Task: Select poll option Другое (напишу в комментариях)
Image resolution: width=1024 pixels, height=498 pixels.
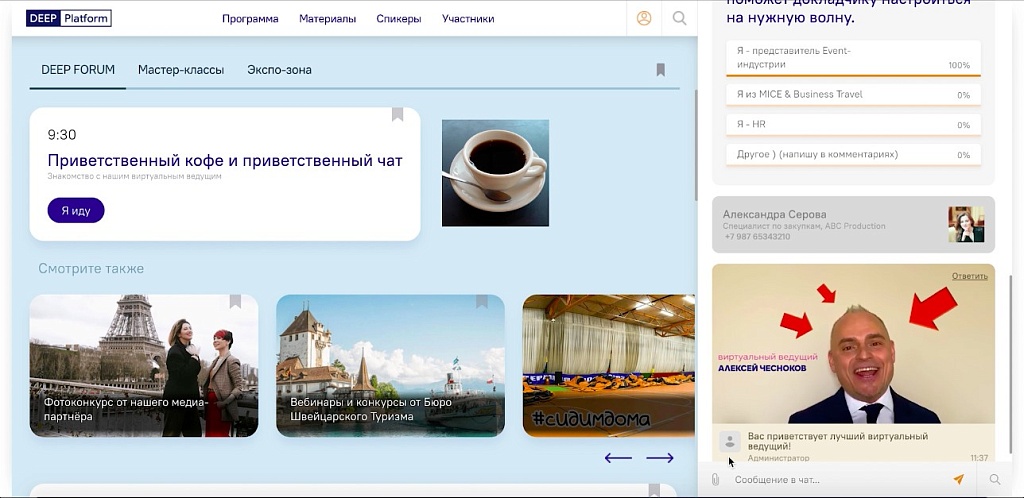Action: 854,155
